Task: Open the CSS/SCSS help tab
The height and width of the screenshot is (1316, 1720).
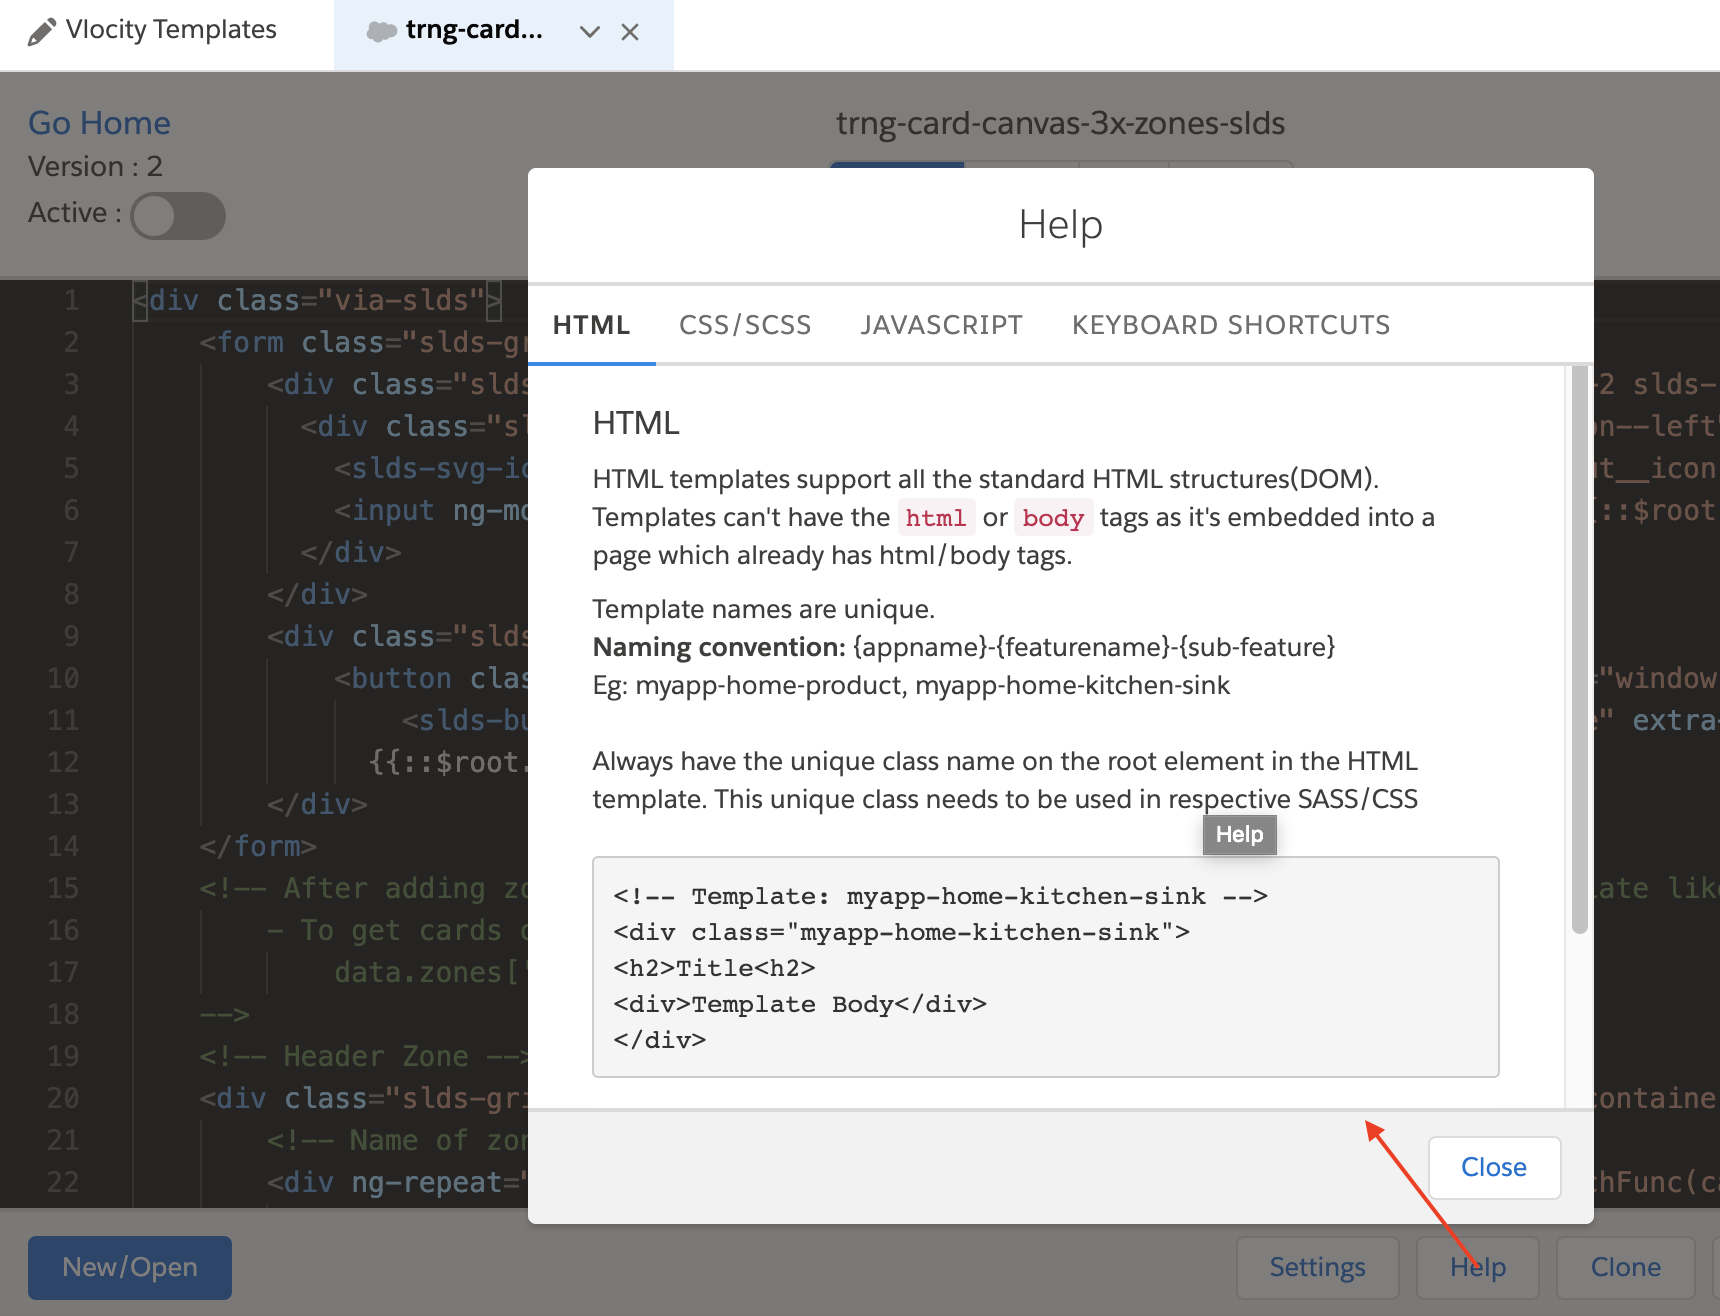Action: pos(745,325)
